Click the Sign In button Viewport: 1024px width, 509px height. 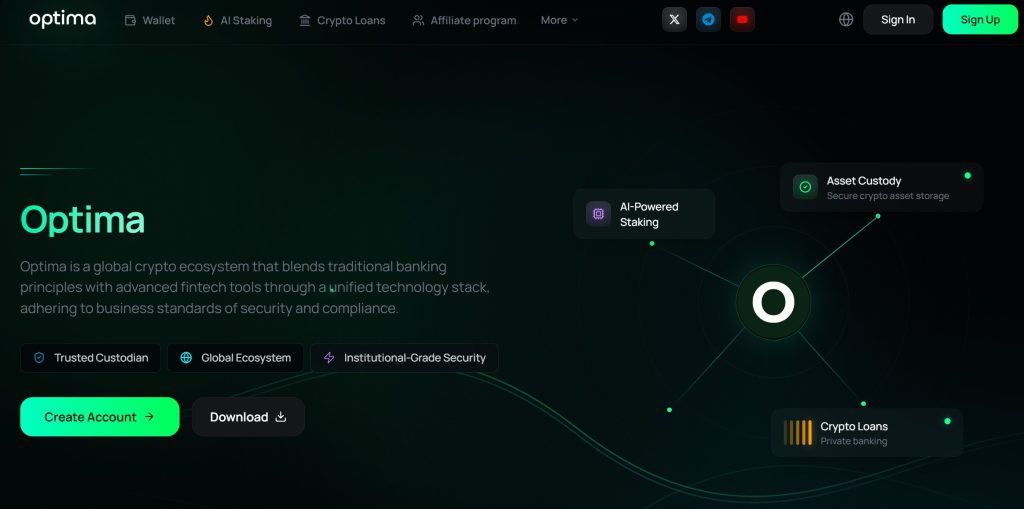click(898, 20)
